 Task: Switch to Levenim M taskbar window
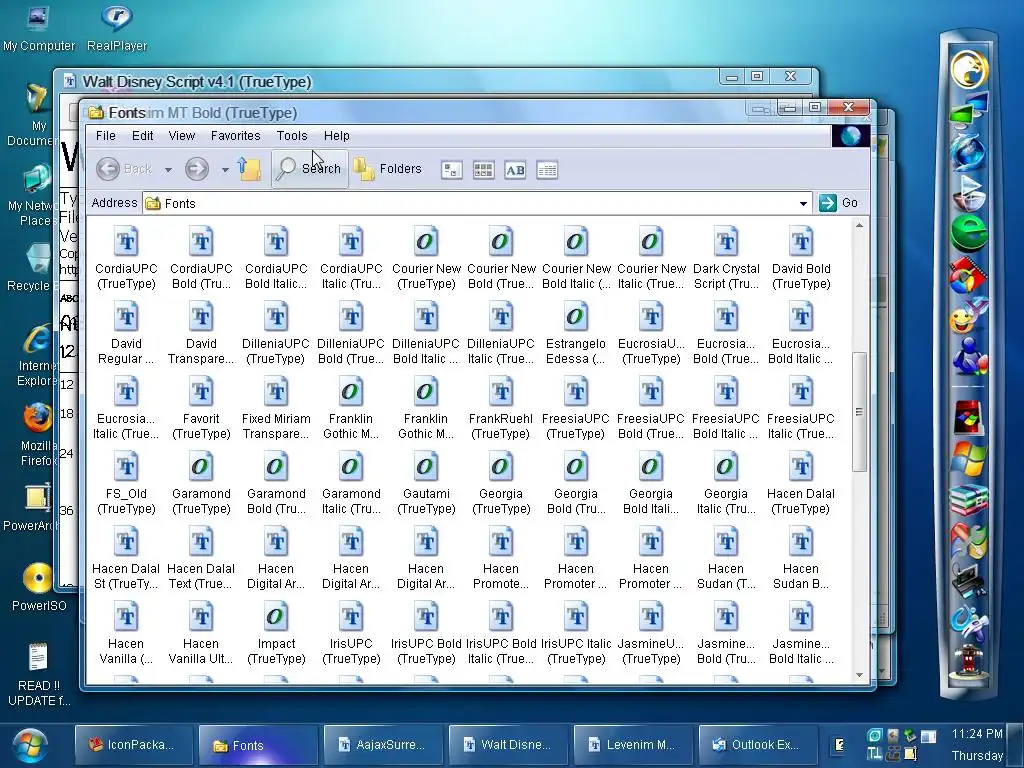point(633,744)
